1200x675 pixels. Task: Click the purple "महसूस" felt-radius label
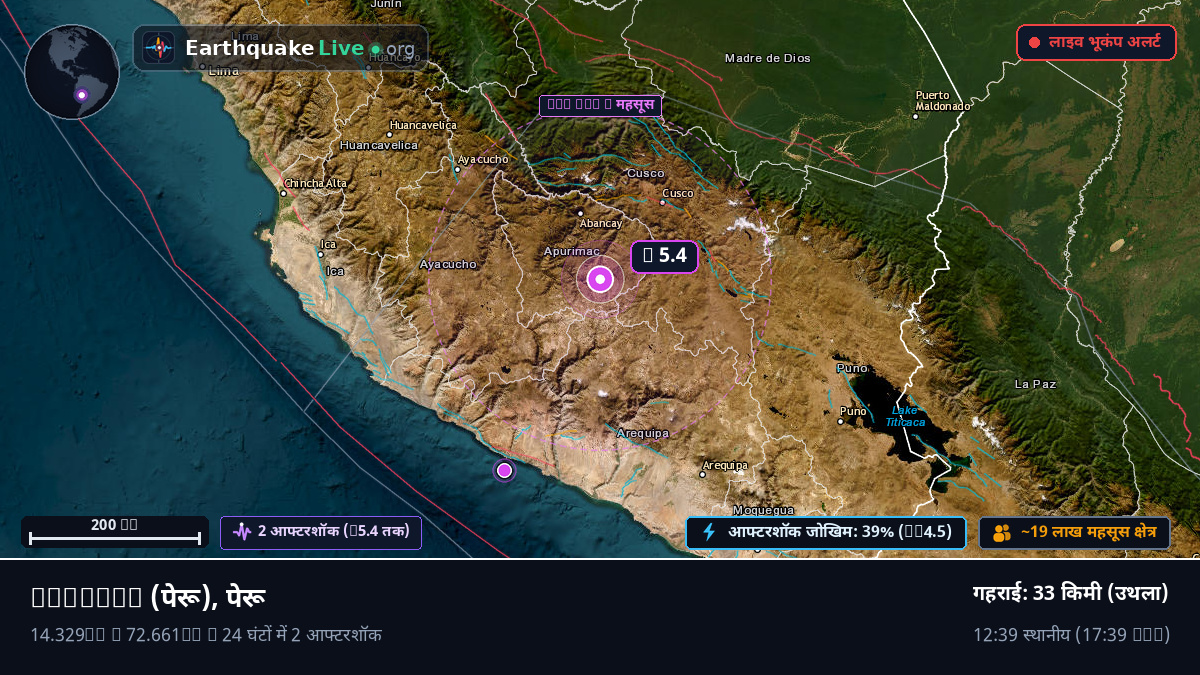pos(600,105)
